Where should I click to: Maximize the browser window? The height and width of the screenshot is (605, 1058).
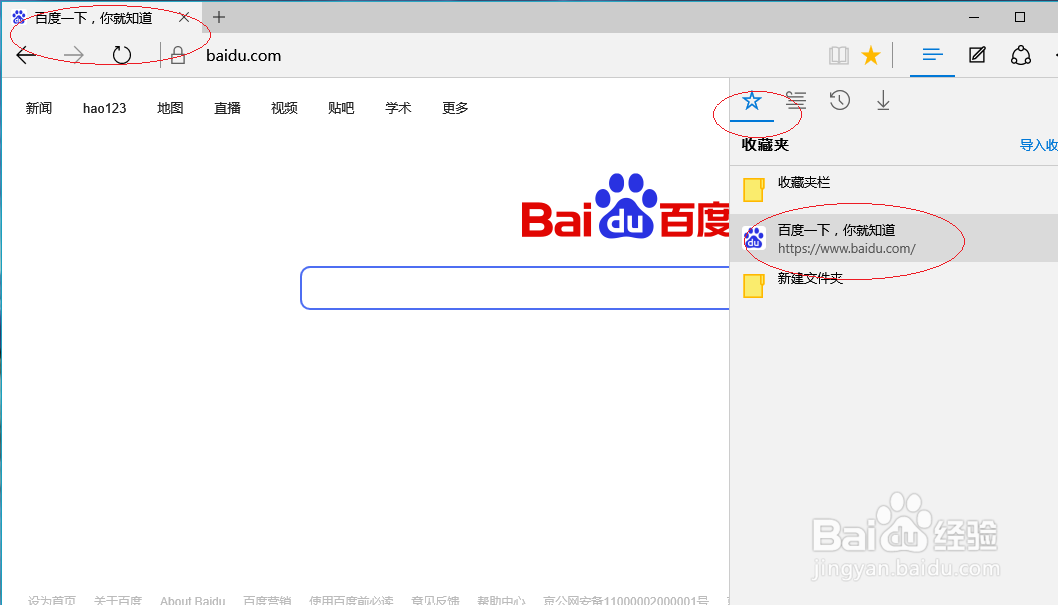coord(1020,18)
